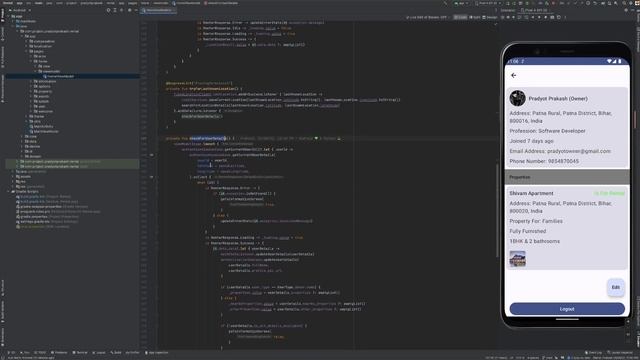Click the emulator toolbar Back icon
Image resolution: width=640 pixels, height=360 pixels.
point(533,18)
